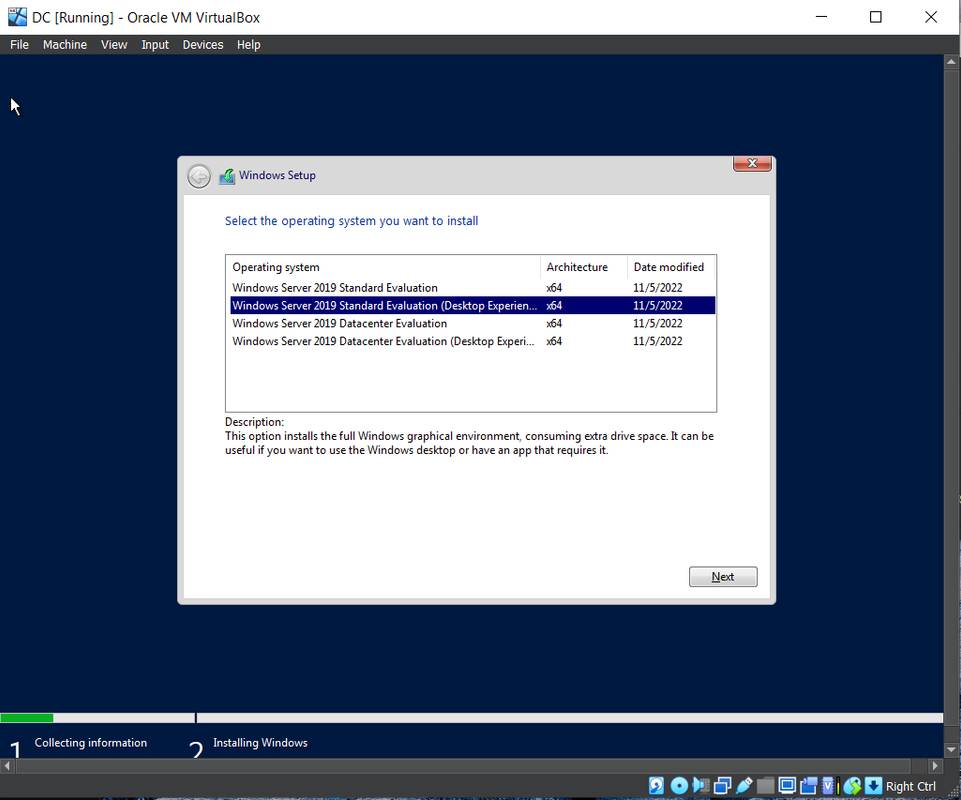Select Standard Evaluation (Desktop Experience) row
Image resolution: width=961 pixels, height=800 pixels.
pos(473,305)
